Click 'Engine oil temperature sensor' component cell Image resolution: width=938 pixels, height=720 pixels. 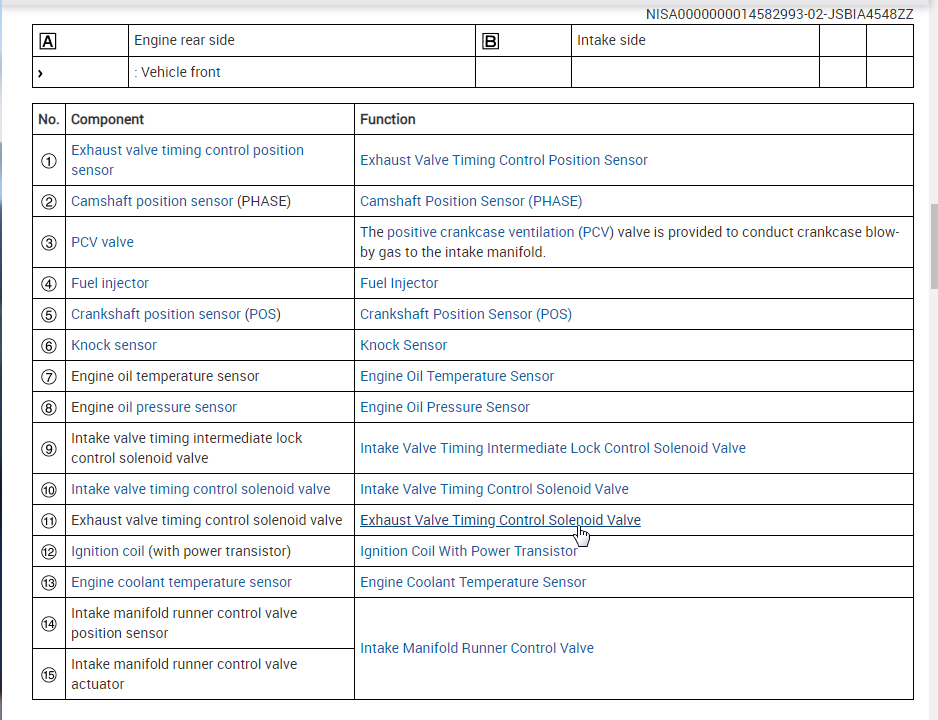[x=210, y=376]
